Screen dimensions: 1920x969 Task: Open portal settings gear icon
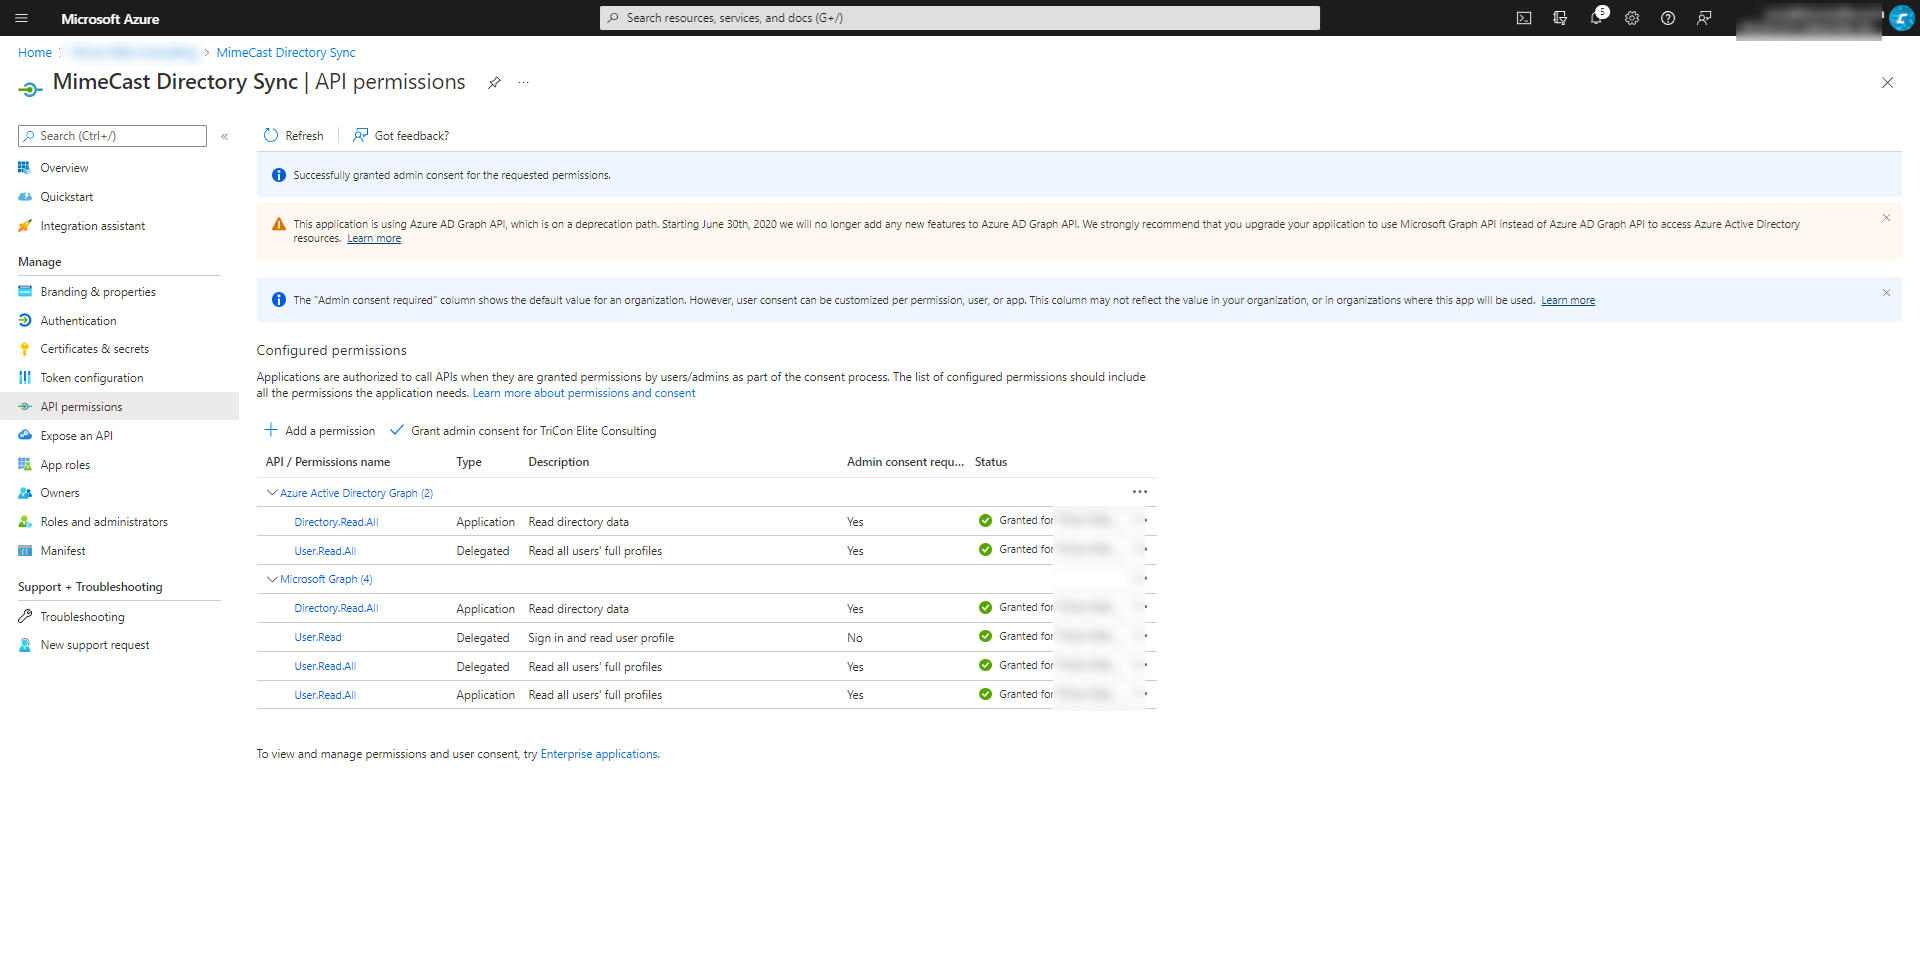[1632, 18]
